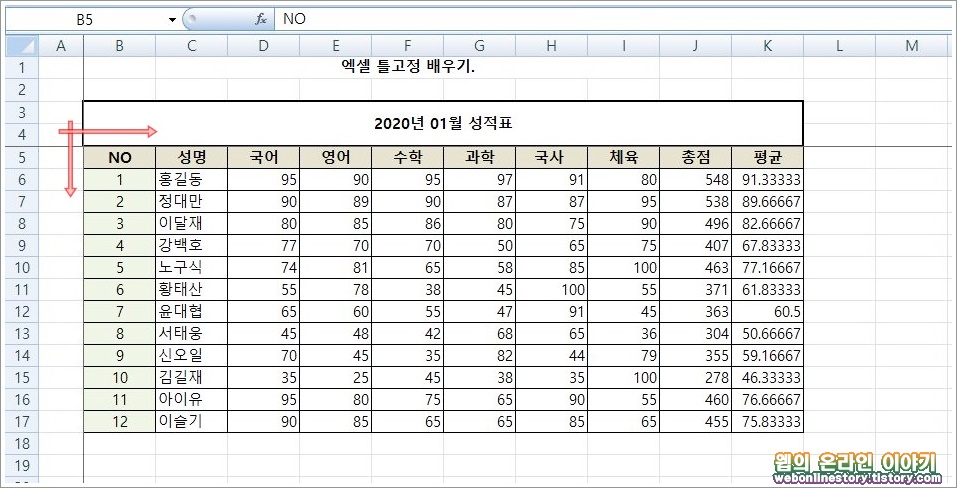Click total score cell 304
The width and height of the screenshot is (957, 488).
(x=696, y=334)
